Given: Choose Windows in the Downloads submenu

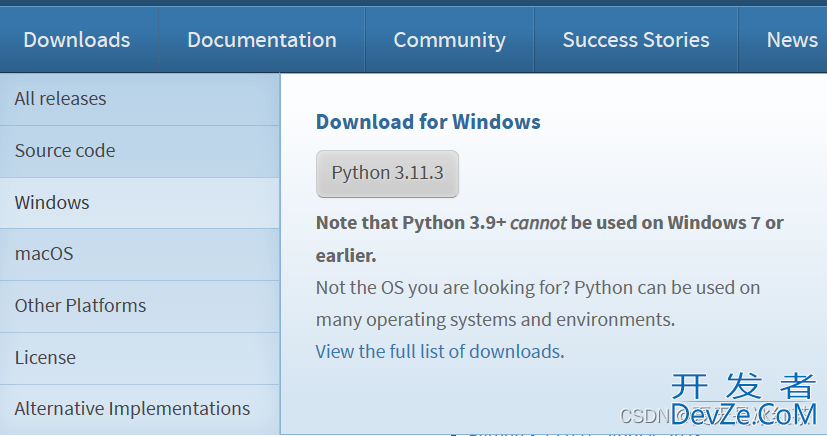Looking at the screenshot, I should pyautogui.click(x=140, y=203).
